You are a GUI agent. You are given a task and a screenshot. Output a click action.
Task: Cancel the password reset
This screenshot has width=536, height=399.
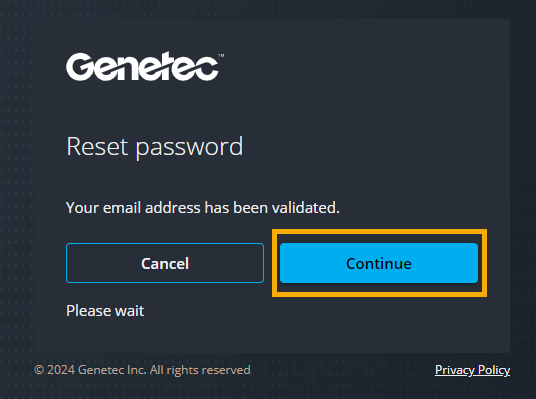coord(165,263)
